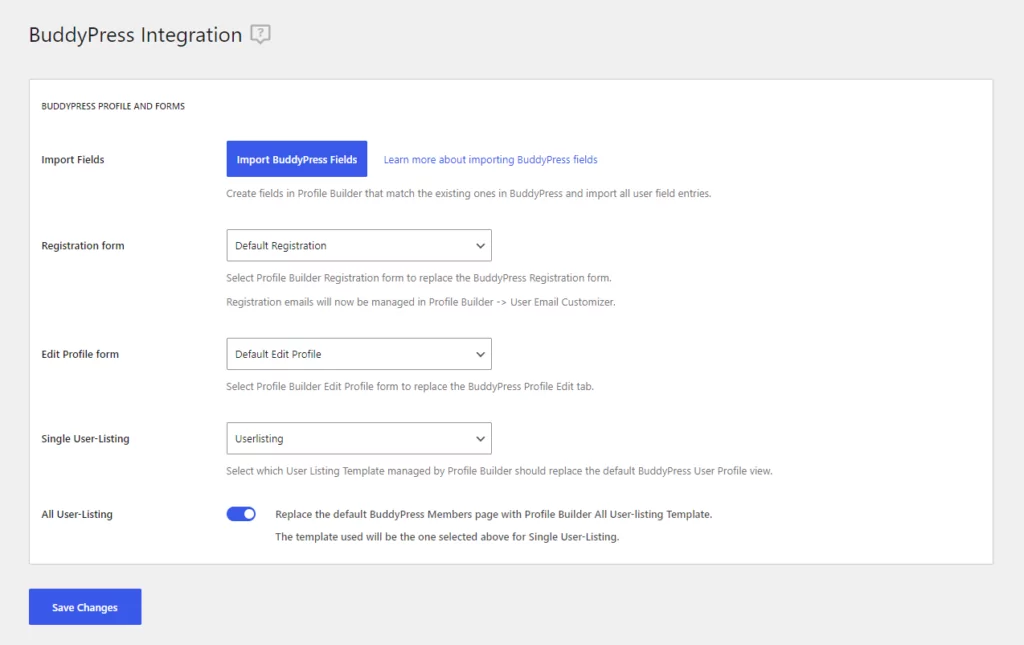Open the Userlisting dropdown

pos(359,438)
